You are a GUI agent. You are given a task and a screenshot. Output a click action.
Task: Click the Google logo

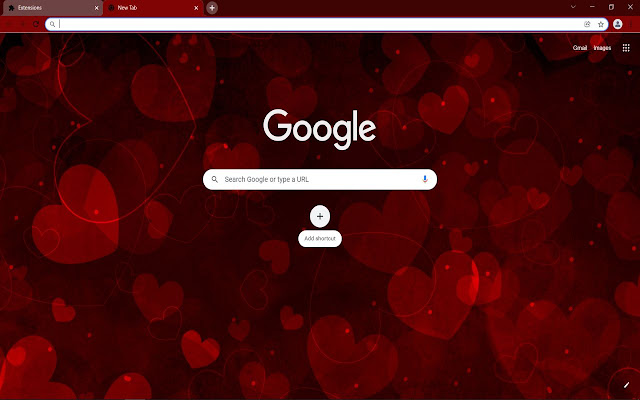pos(320,128)
